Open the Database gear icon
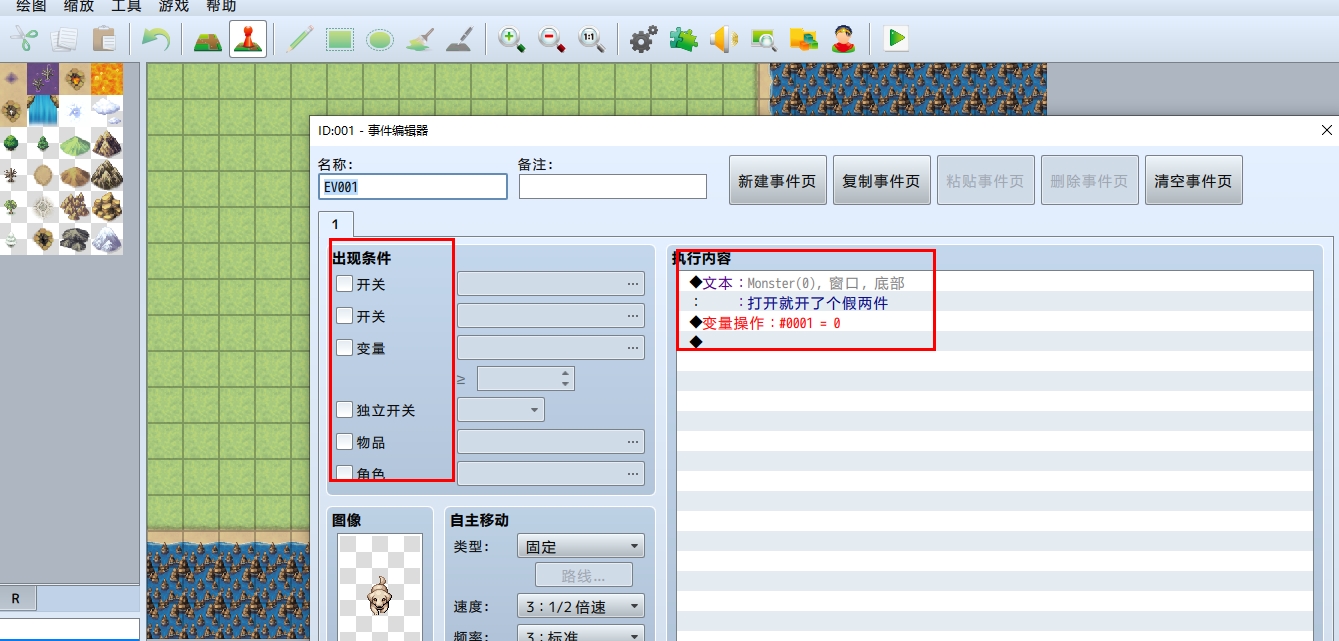 click(643, 39)
